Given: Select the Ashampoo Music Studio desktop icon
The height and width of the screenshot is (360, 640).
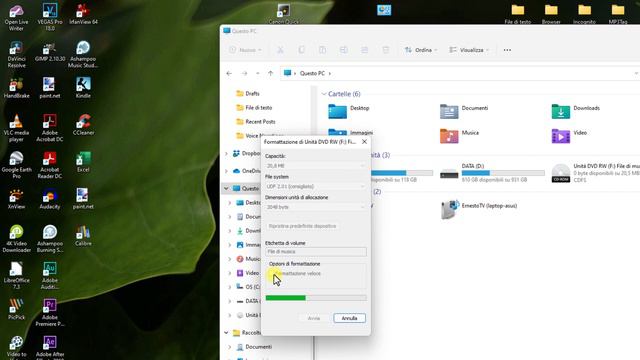Looking at the screenshot, I should [83, 54].
